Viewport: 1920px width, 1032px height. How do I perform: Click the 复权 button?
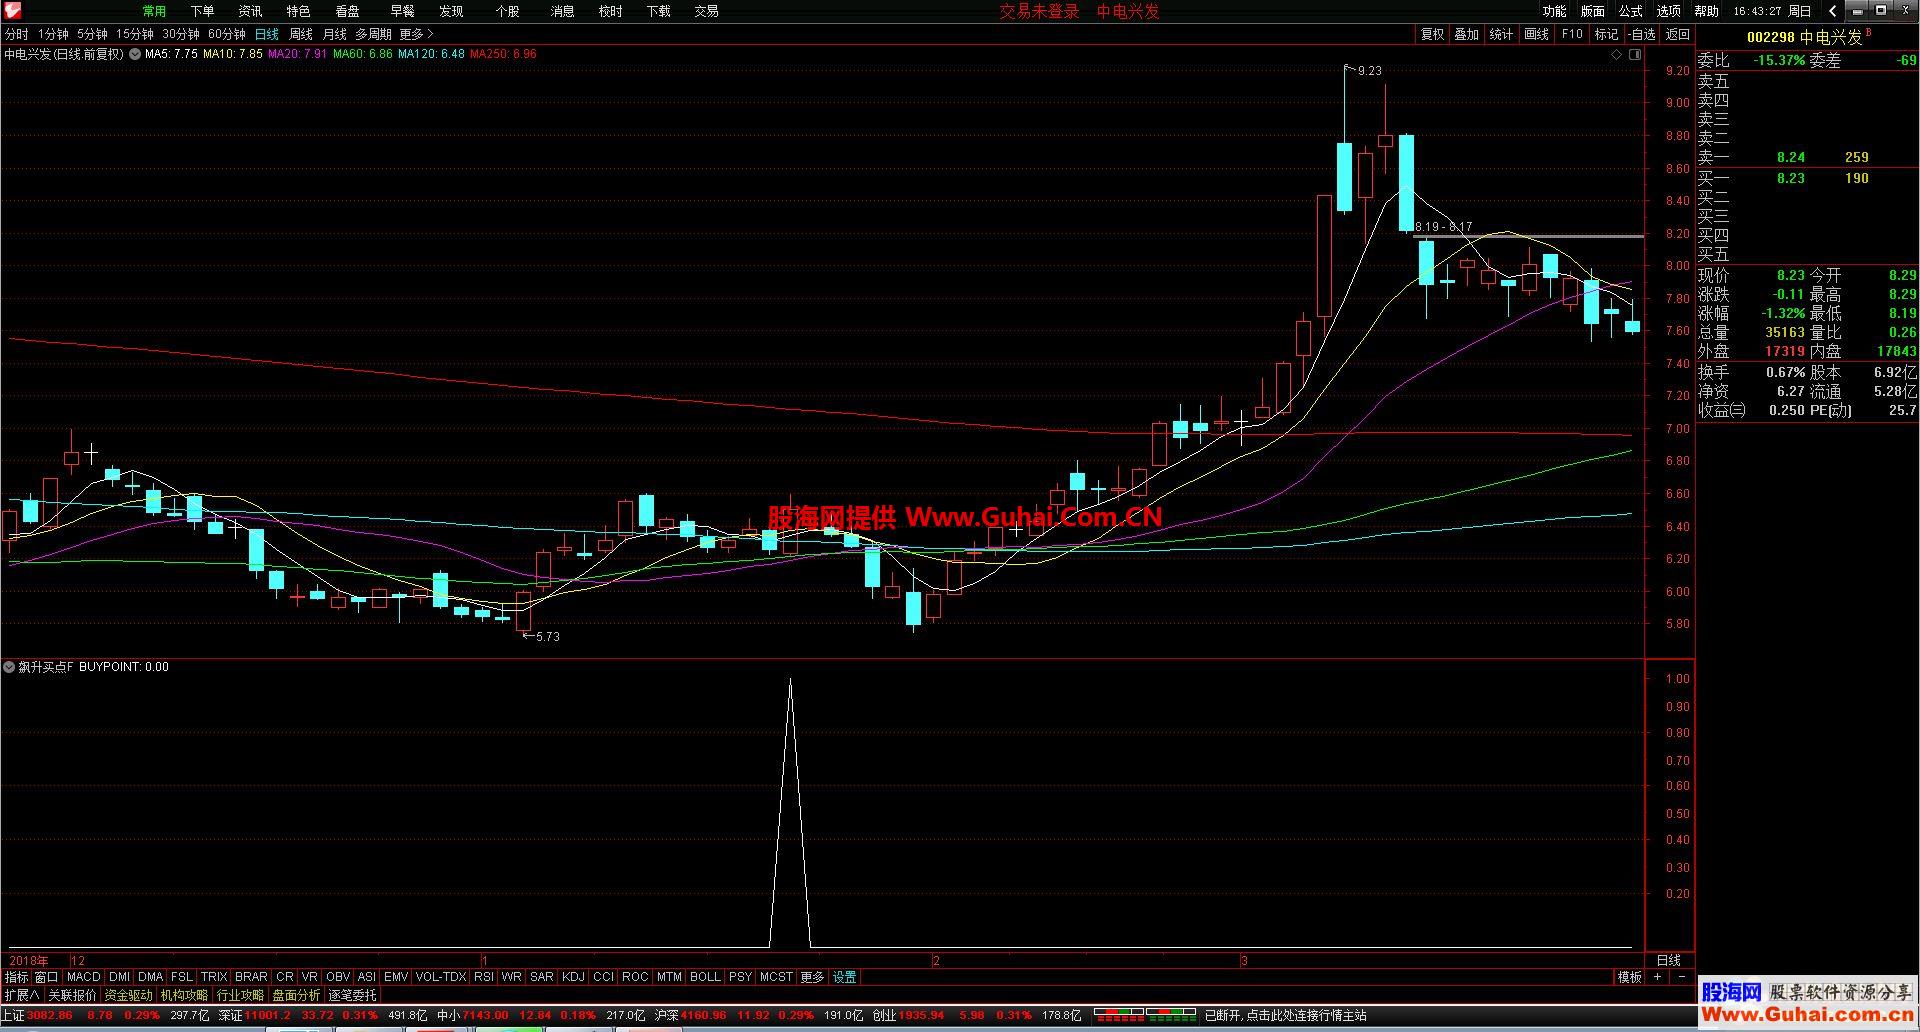(x=1432, y=34)
